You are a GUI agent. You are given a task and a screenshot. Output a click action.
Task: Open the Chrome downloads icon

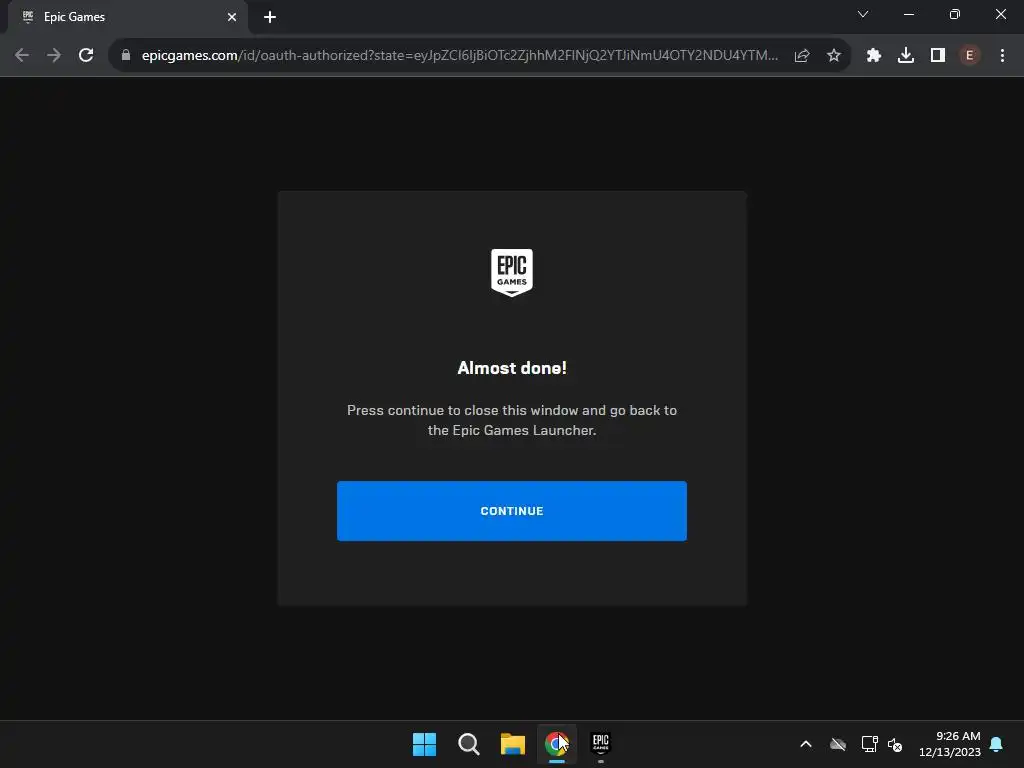click(906, 56)
